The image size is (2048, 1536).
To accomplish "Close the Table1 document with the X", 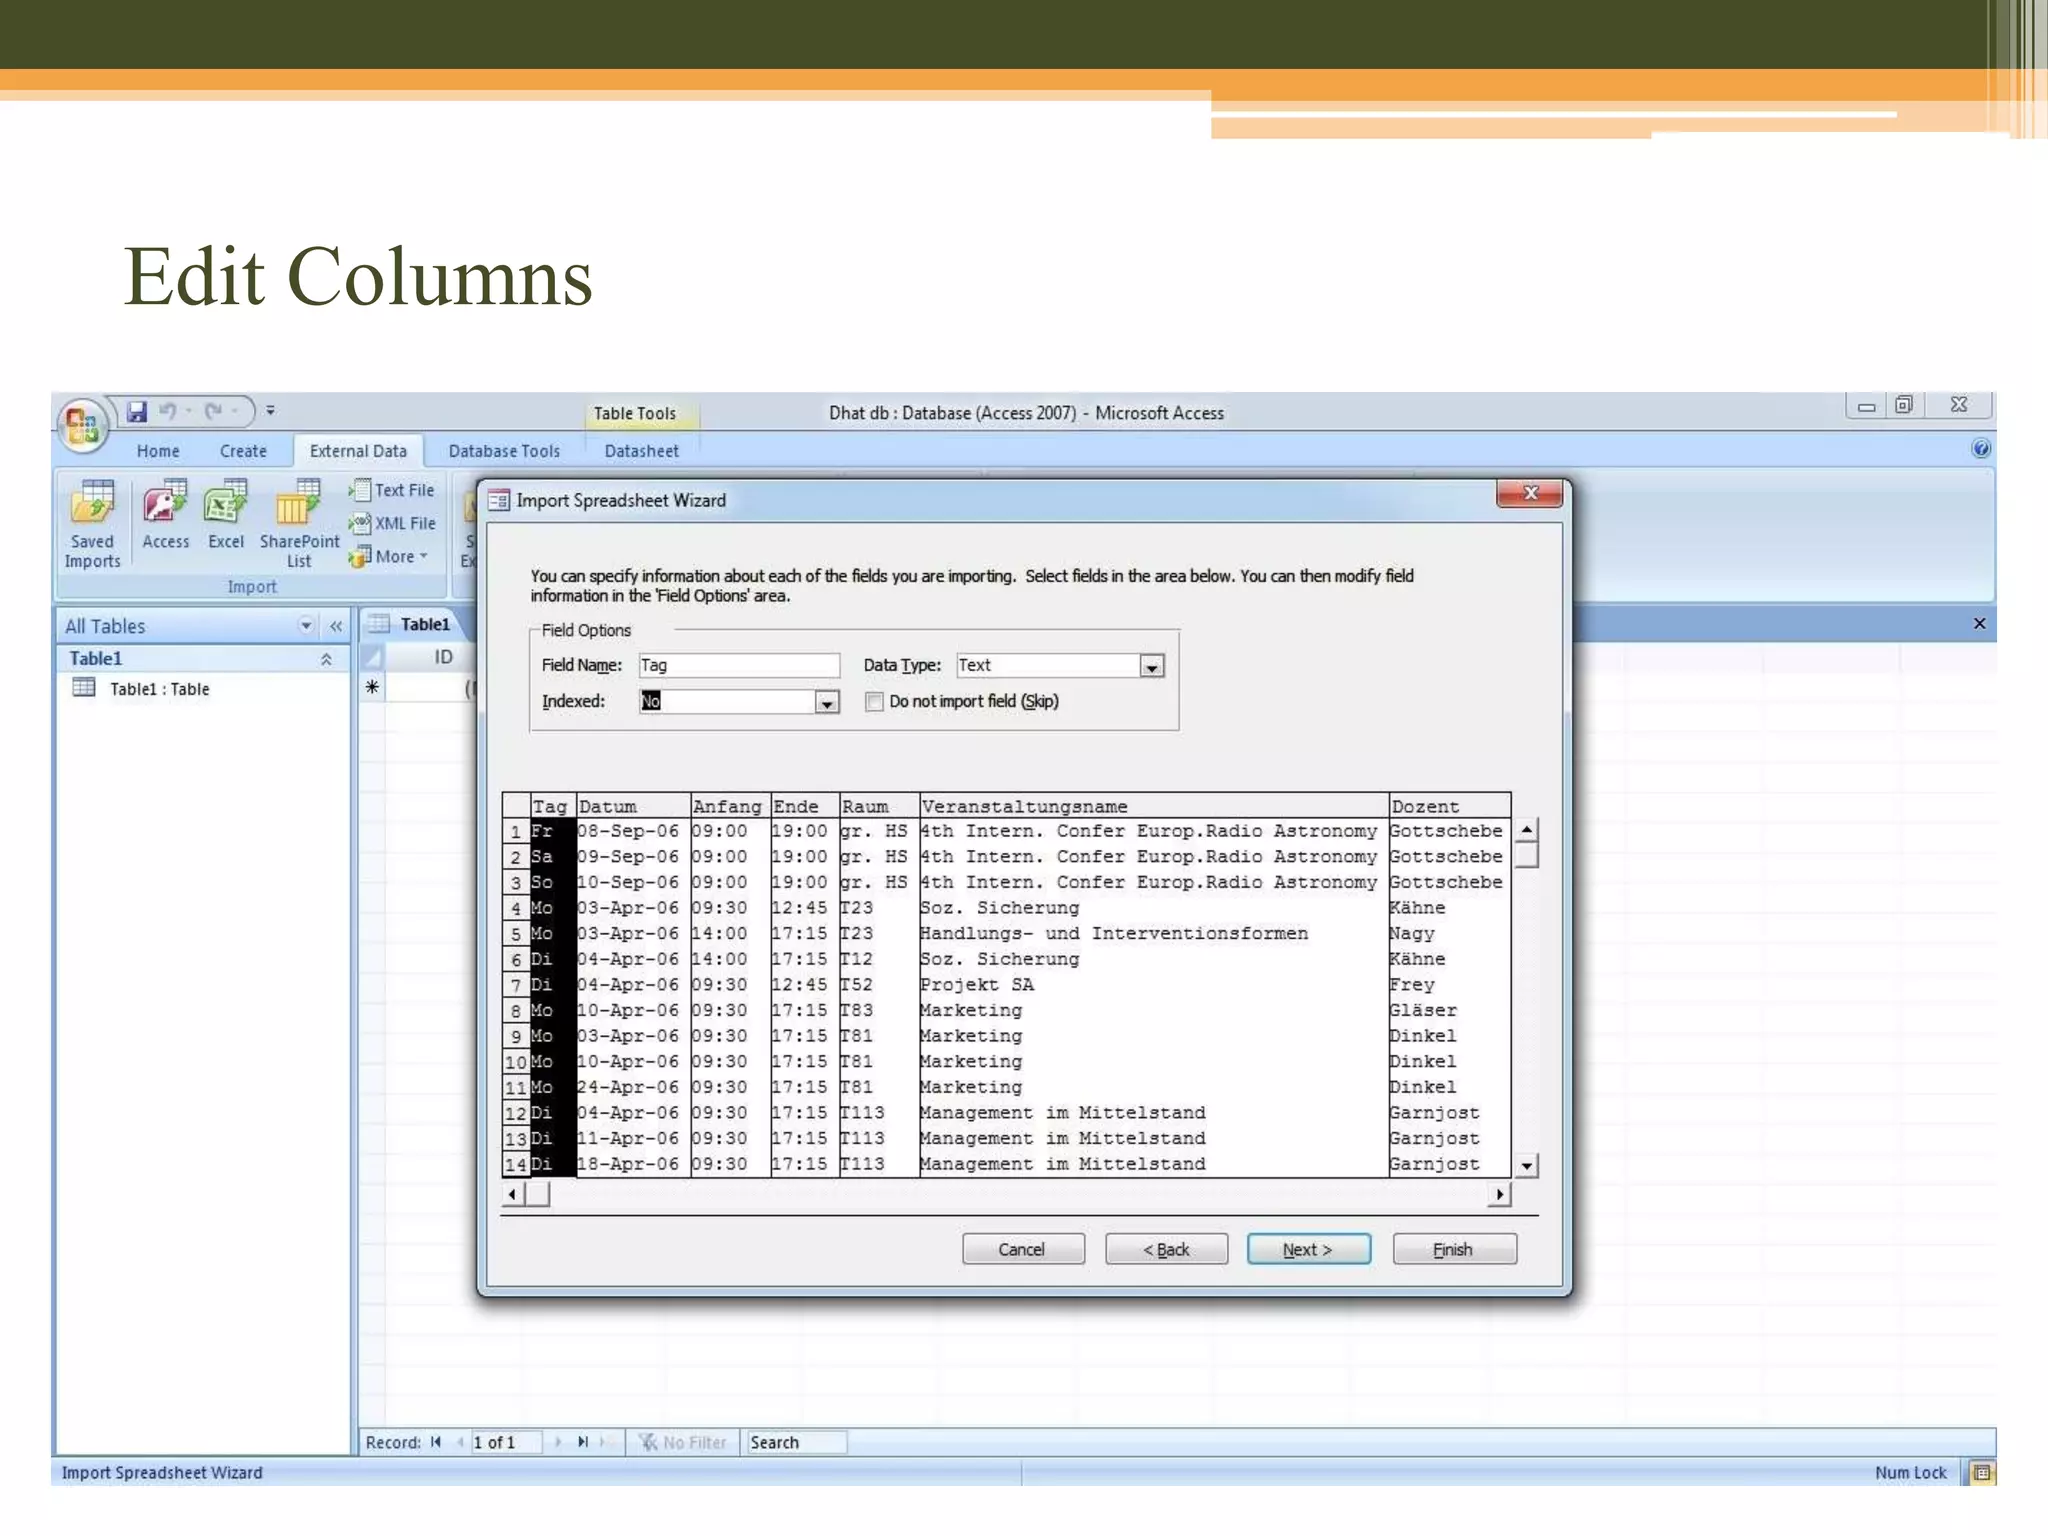I will pyautogui.click(x=1979, y=623).
